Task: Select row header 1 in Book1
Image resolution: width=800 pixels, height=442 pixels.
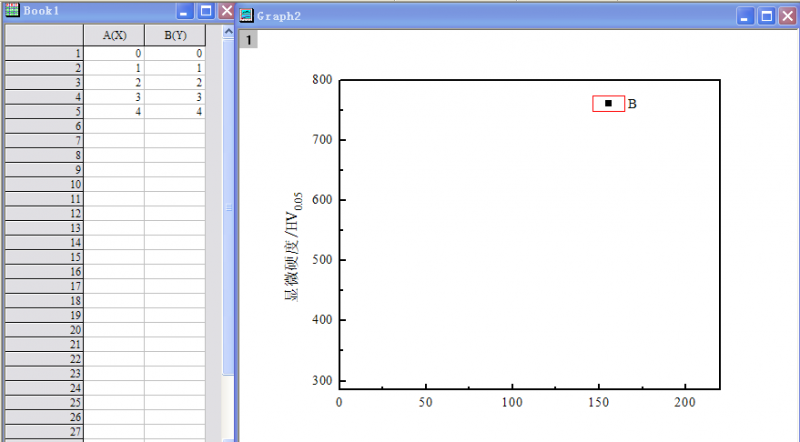Action: [44, 54]
